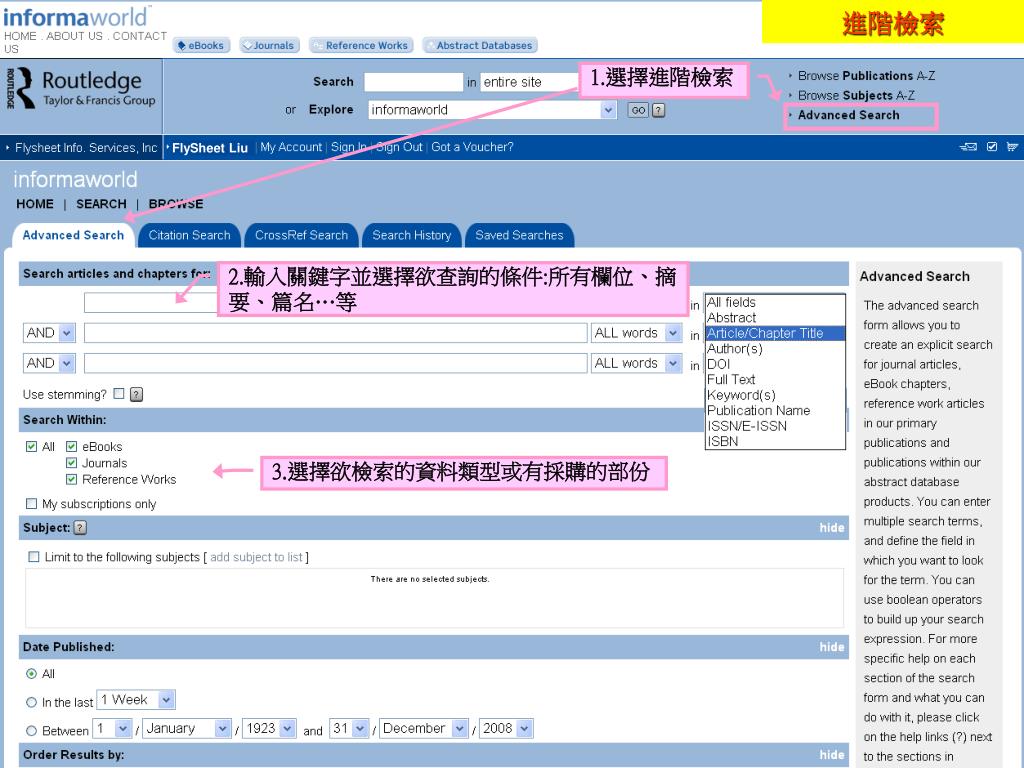Enable the Use stemming checkbox
This screenshot has height=768, width=1024.
point(118,393)
